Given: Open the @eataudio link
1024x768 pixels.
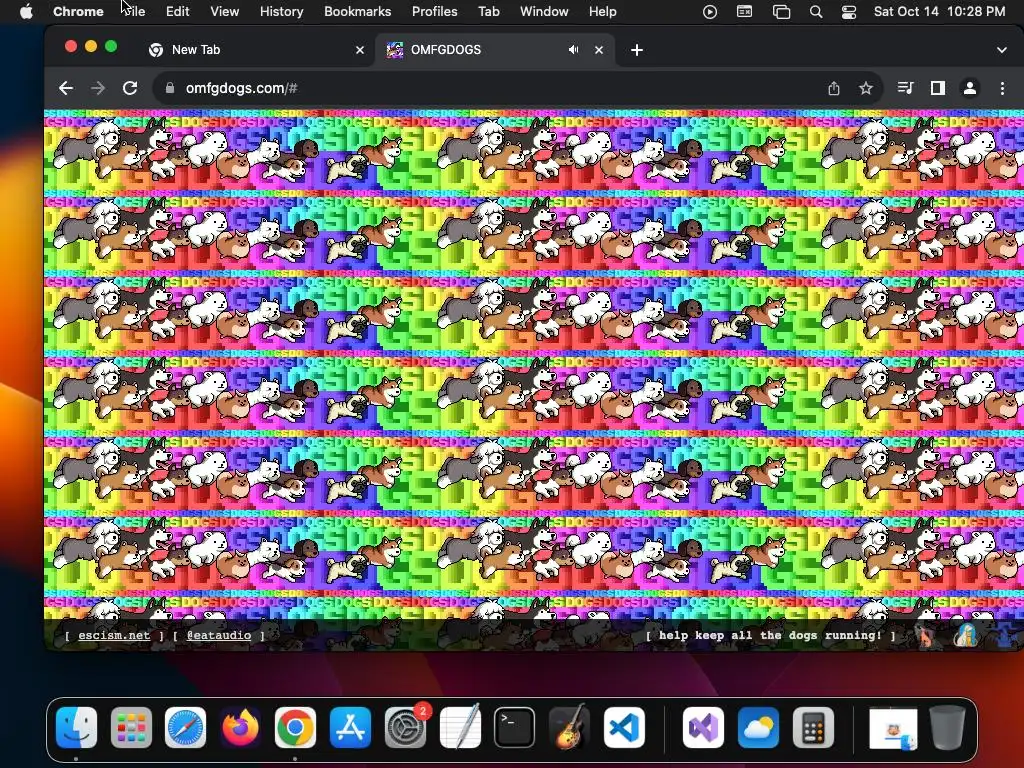Looking at the screenshot, I should pos(219,635).
